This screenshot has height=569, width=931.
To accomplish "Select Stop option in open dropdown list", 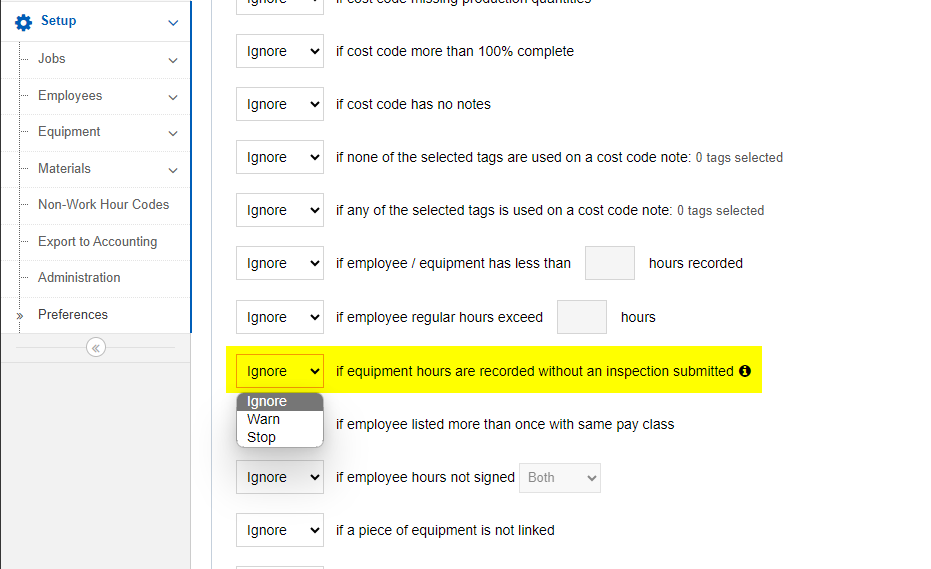I will pyautogui.click(x=280, y=437).
